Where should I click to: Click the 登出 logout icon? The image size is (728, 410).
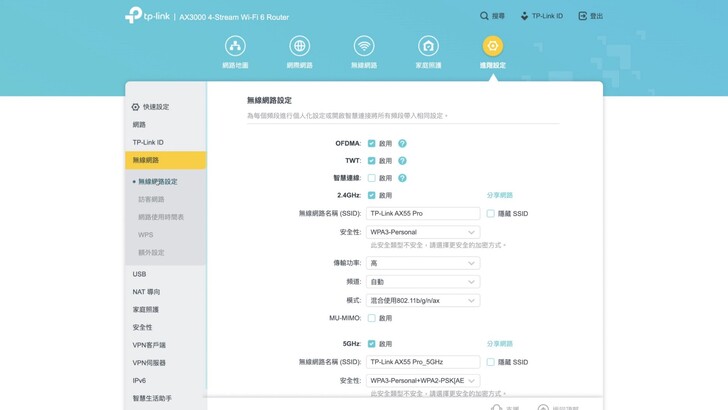pos(583,16)
